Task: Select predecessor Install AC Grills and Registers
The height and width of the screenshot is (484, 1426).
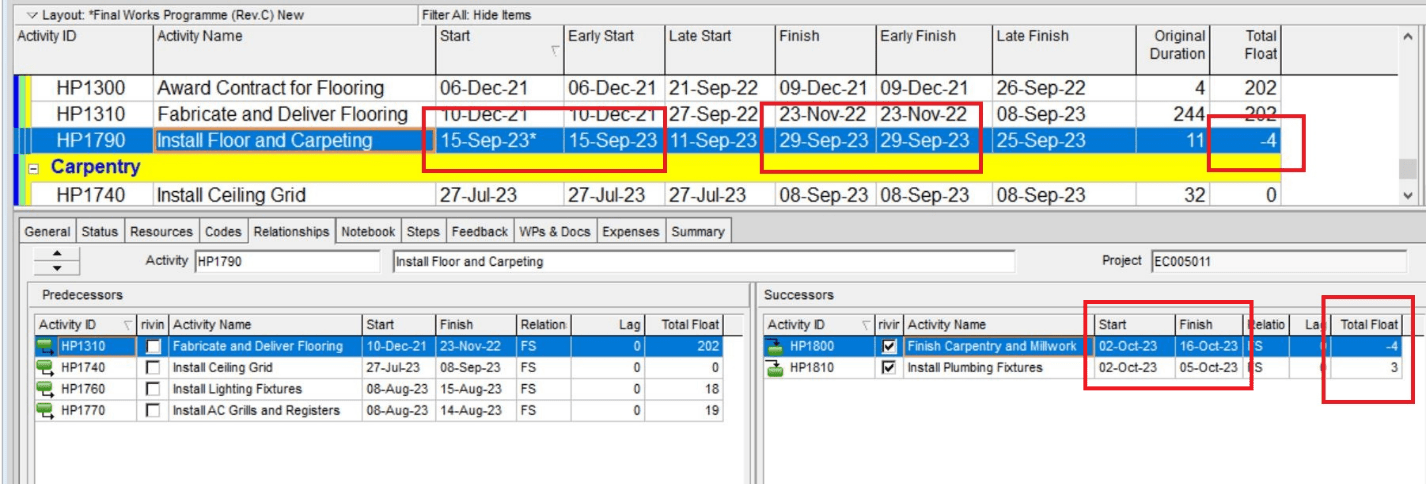Action: tap(378, 410)
